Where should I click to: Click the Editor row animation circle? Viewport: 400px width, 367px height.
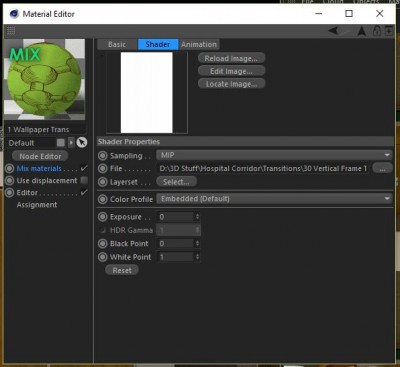tap(10, 193)
